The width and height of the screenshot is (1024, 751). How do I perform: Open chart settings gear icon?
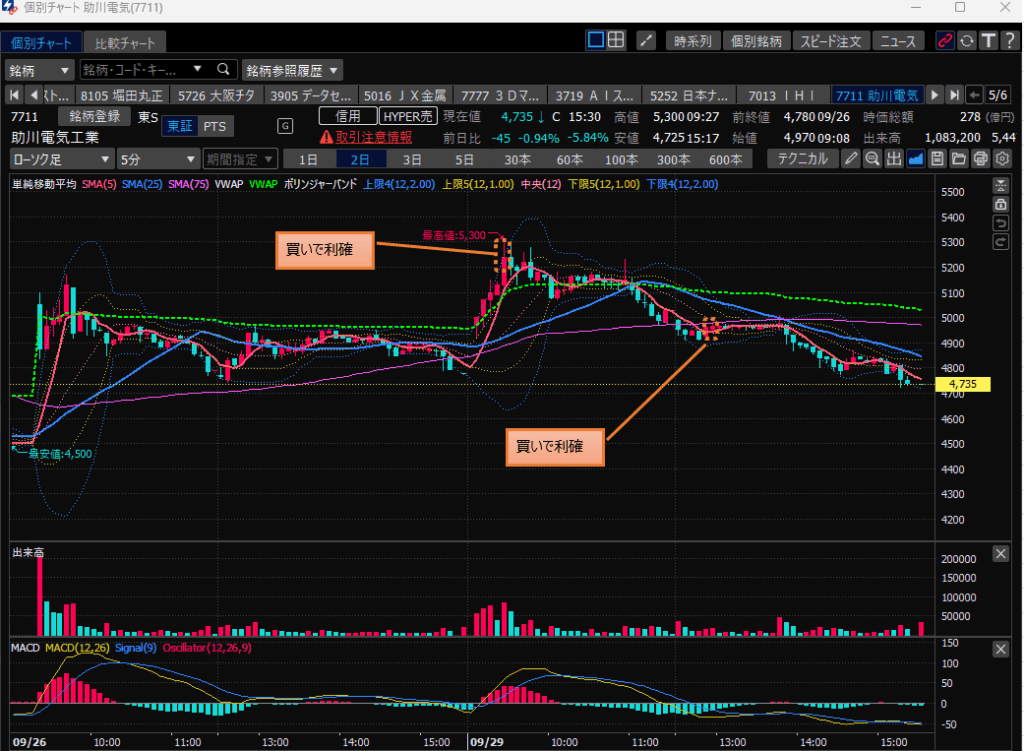[1002, 159]
